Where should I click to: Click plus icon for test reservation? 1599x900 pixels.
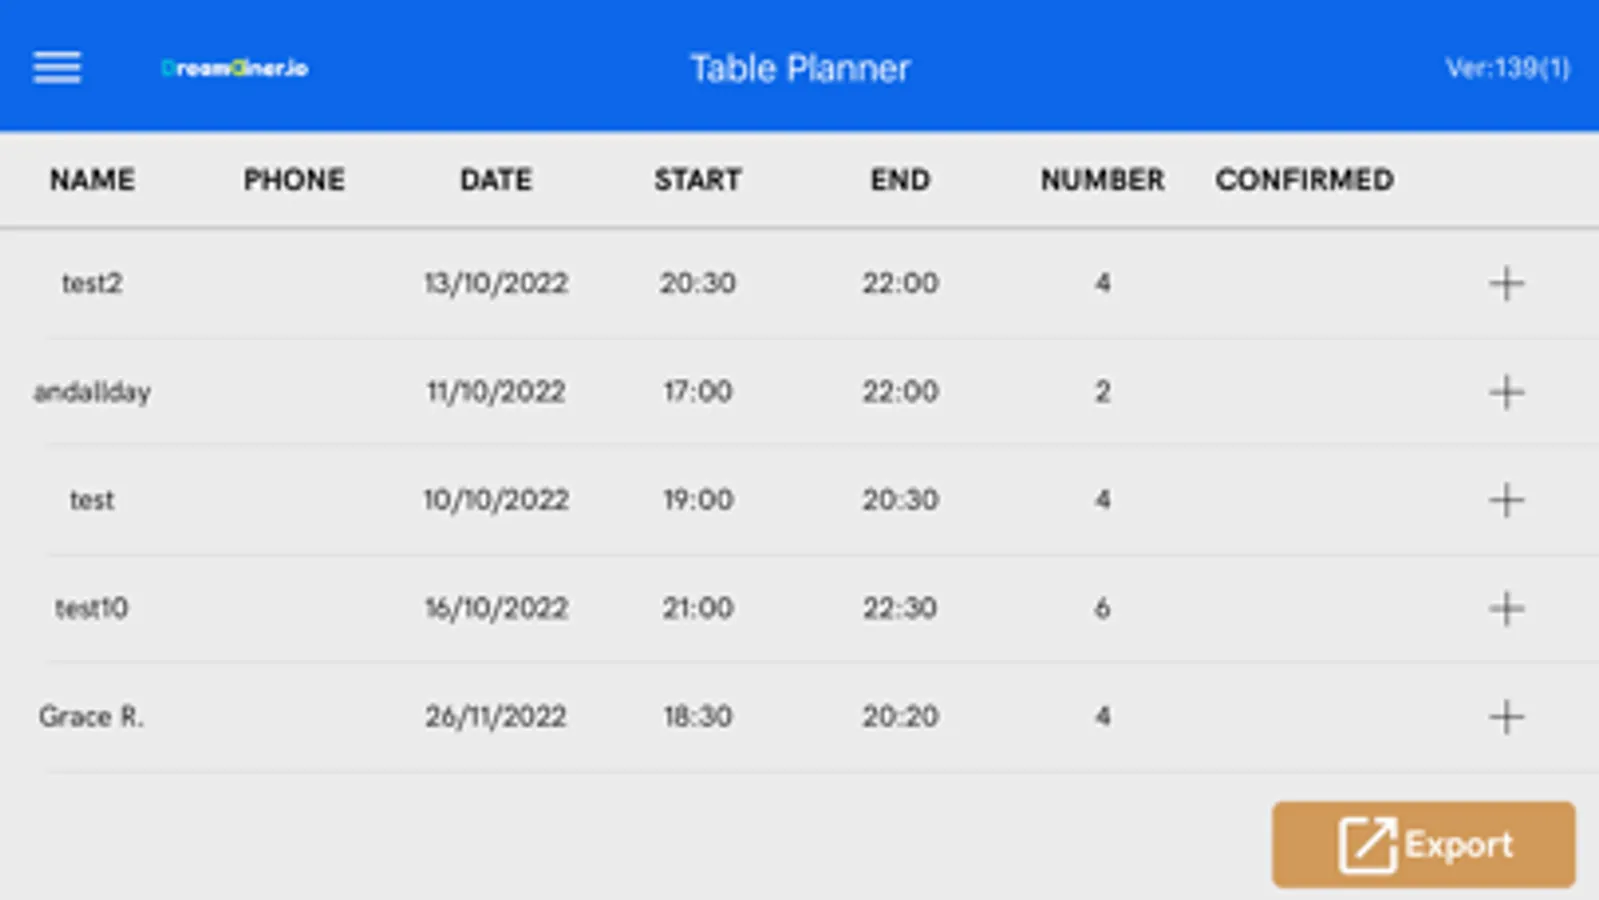point(1506,500)
